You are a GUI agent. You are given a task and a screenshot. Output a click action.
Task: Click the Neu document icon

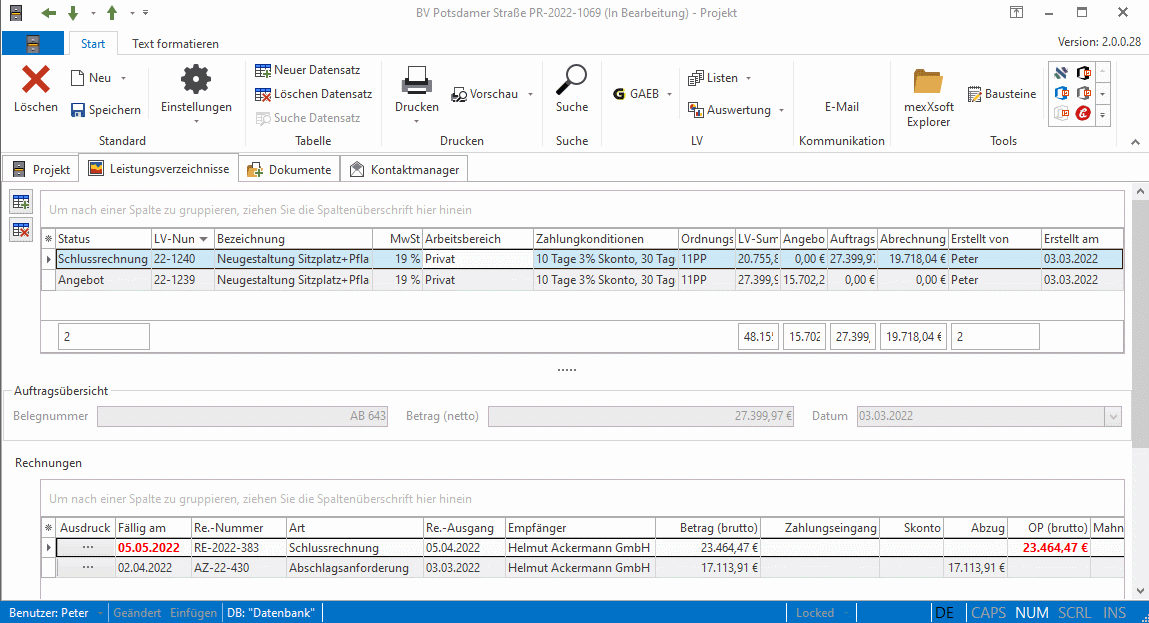[78, 78]
